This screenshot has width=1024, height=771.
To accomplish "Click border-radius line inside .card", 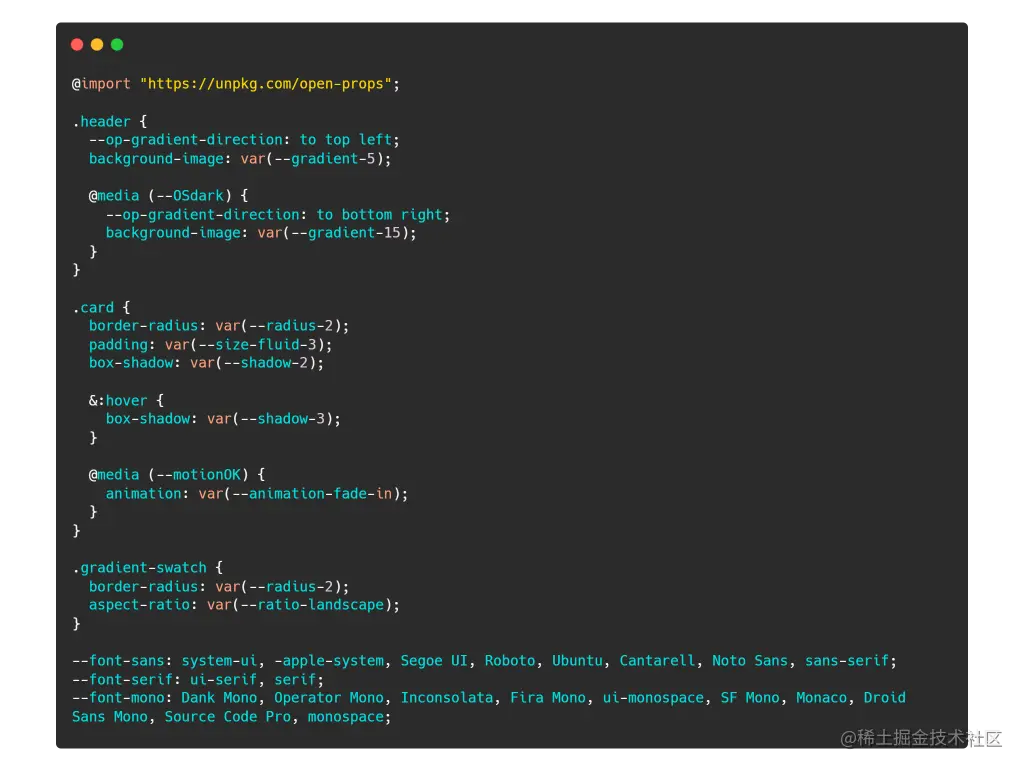I will pos(219,326).
